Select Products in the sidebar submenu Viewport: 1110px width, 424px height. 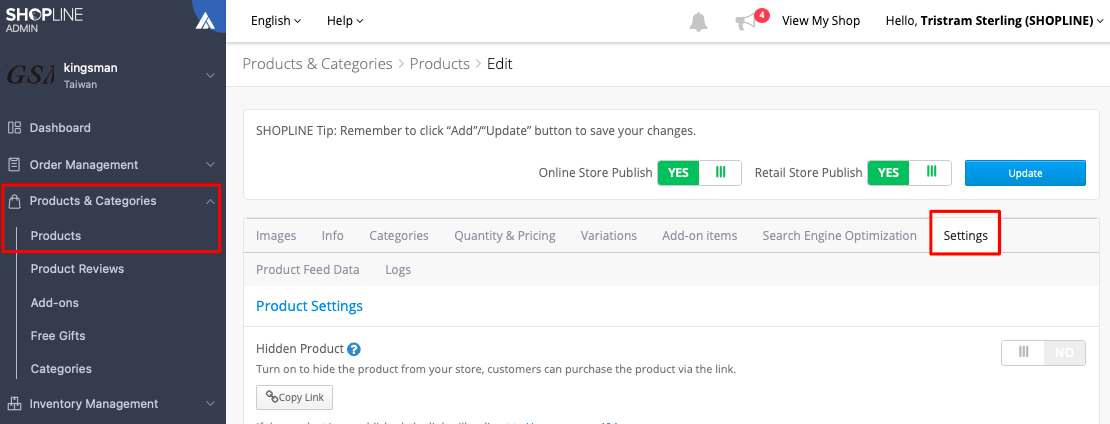click(56, 236)
